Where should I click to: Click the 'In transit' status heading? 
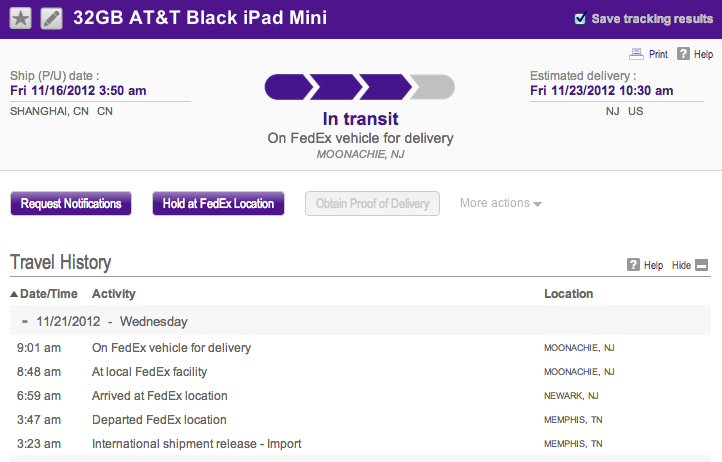click(x=360, y=119)
